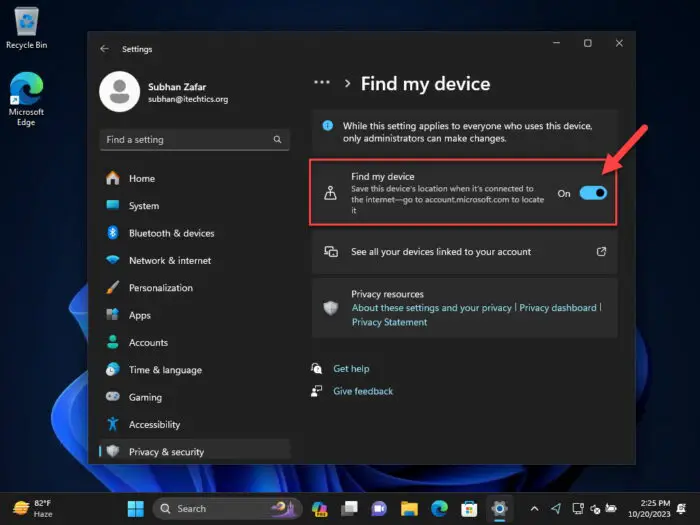Open Accessibility settings

195,424
